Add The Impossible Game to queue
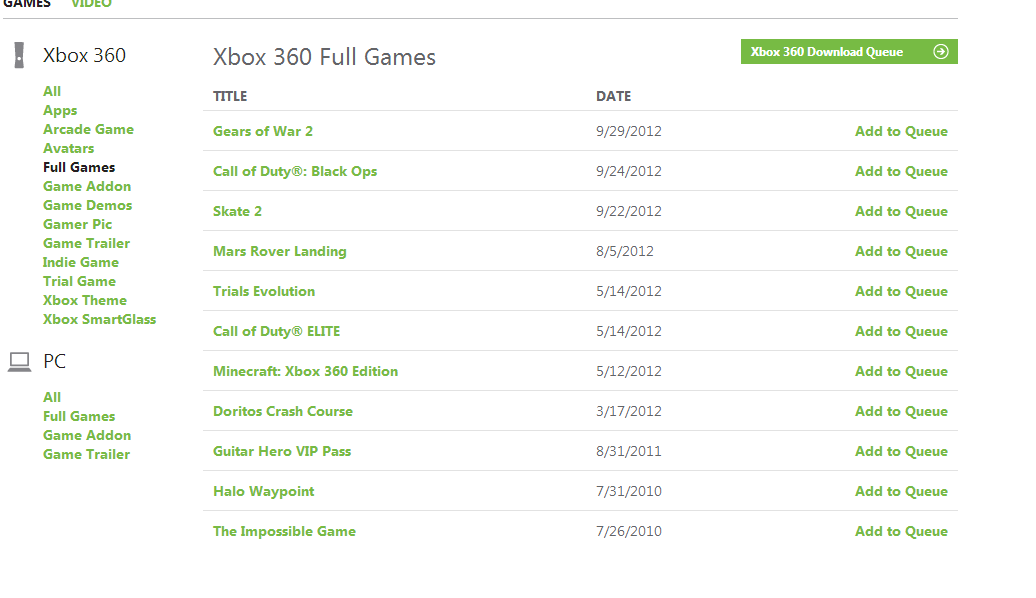 click(901, 531)
